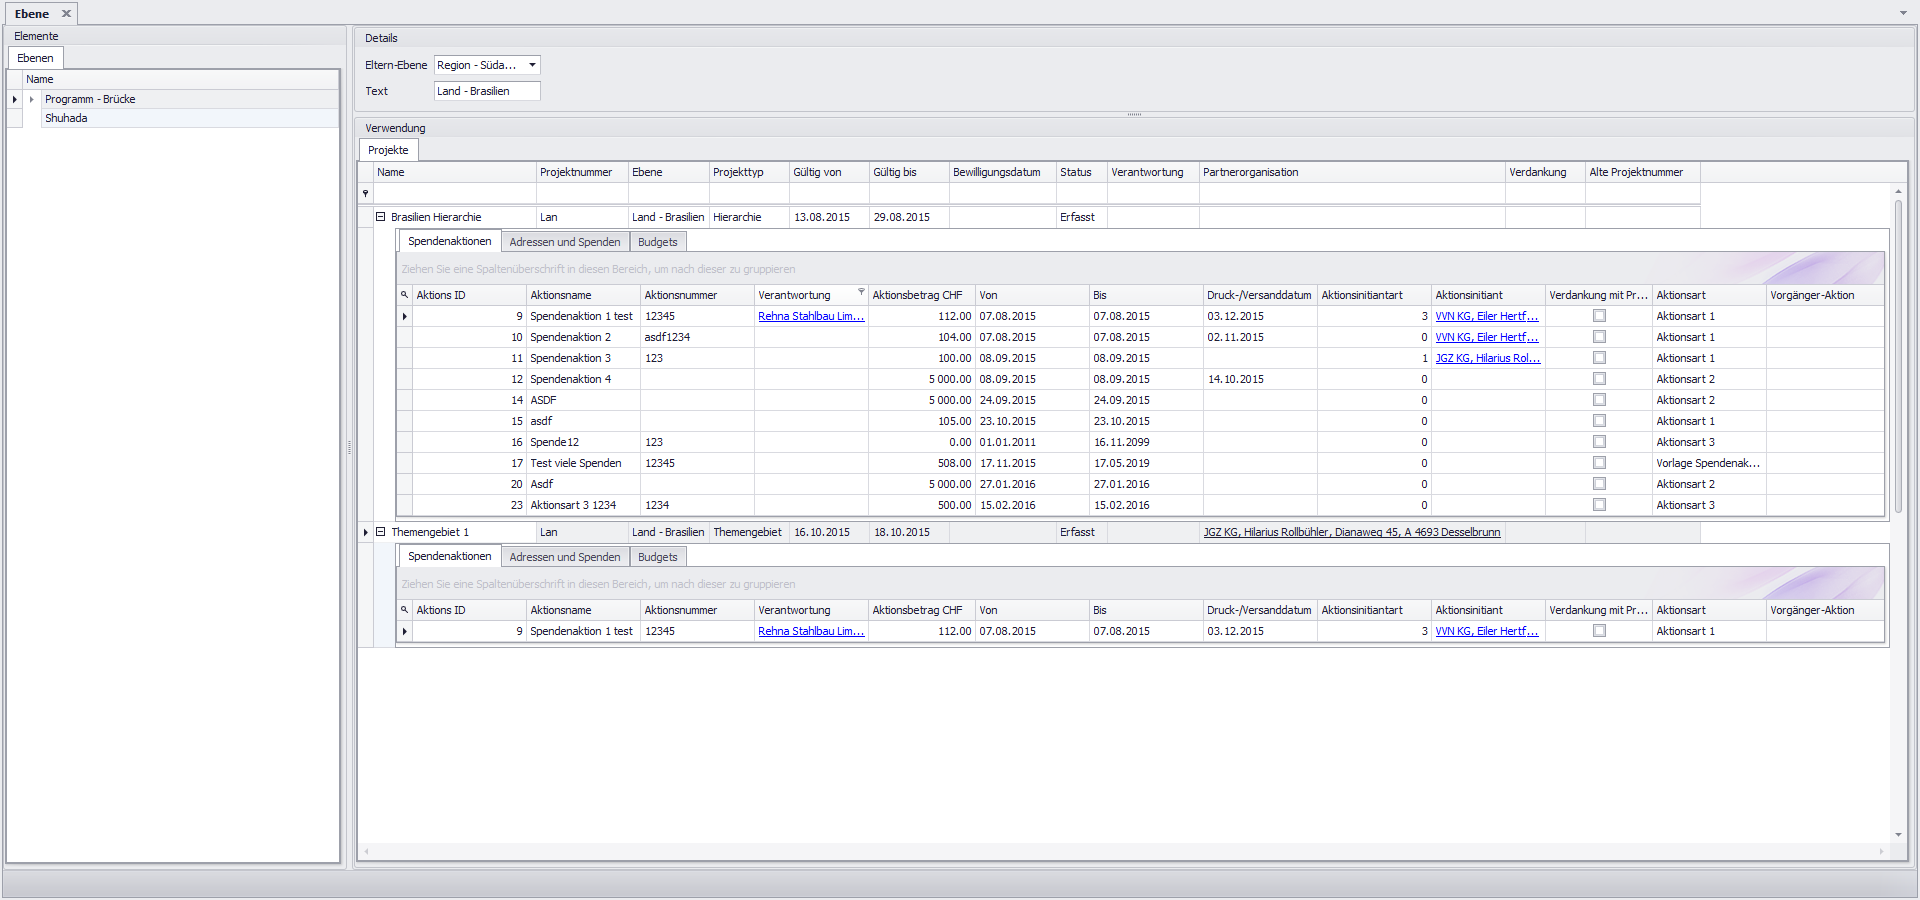
Task: Click the filter icon on Verantwortung column
Action: (861, 292)
